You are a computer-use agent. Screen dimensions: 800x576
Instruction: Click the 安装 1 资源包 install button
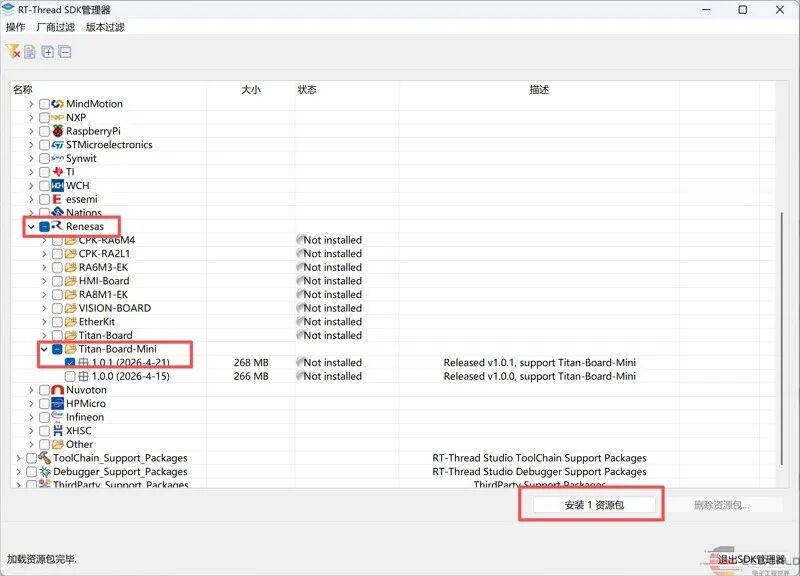[594, 505]
